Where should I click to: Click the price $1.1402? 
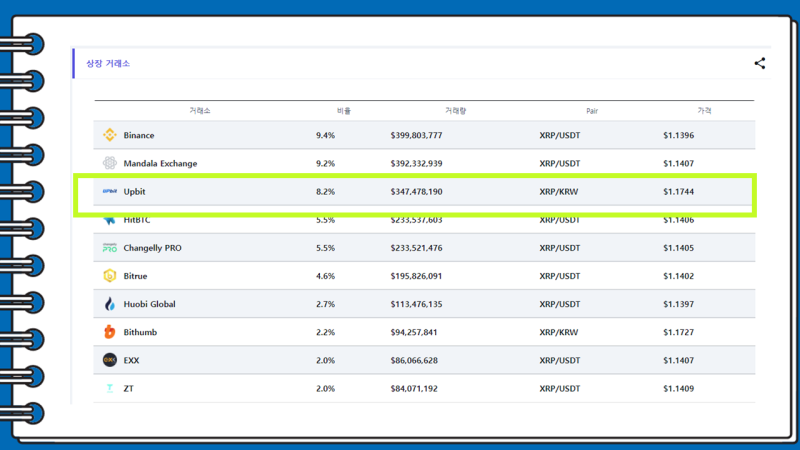679,276
